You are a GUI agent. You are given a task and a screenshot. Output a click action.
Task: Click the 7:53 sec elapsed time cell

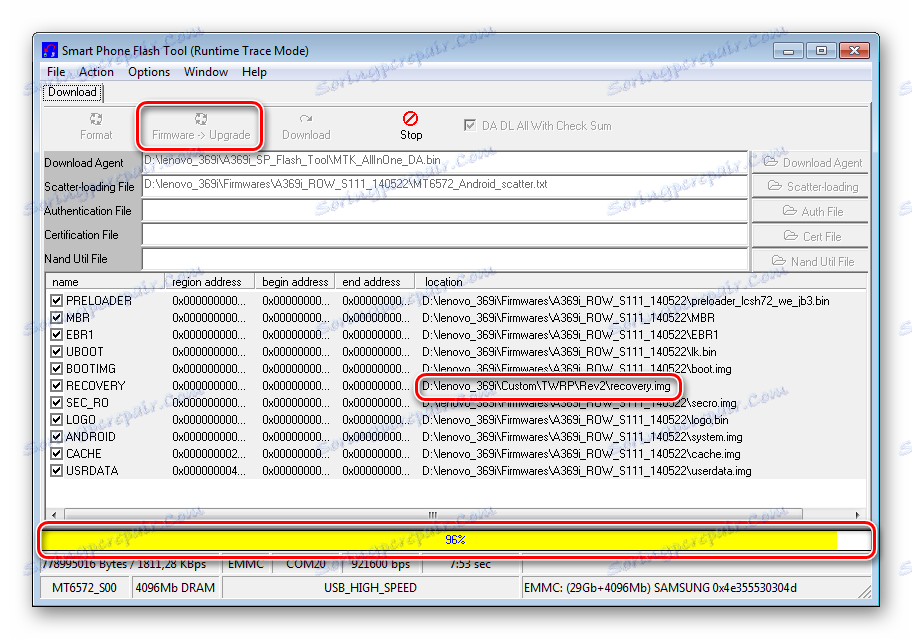470,564
